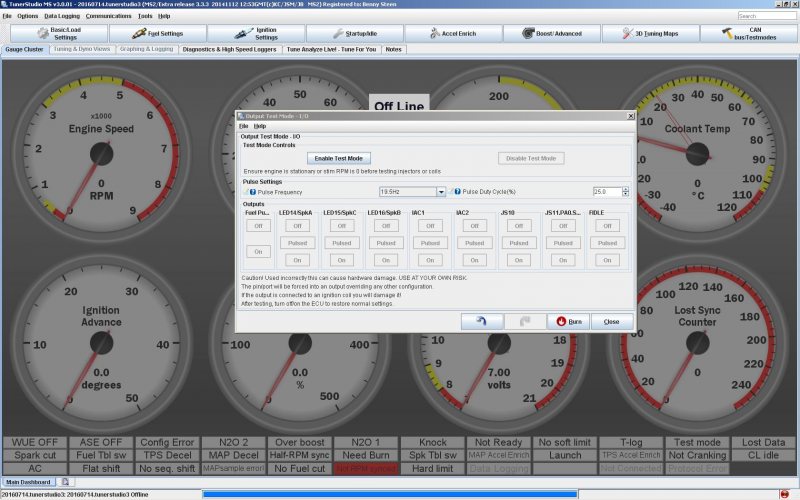Close Output Test Mode dialog with X
Viewport: 800px width, 500px height.
point(631,116)
